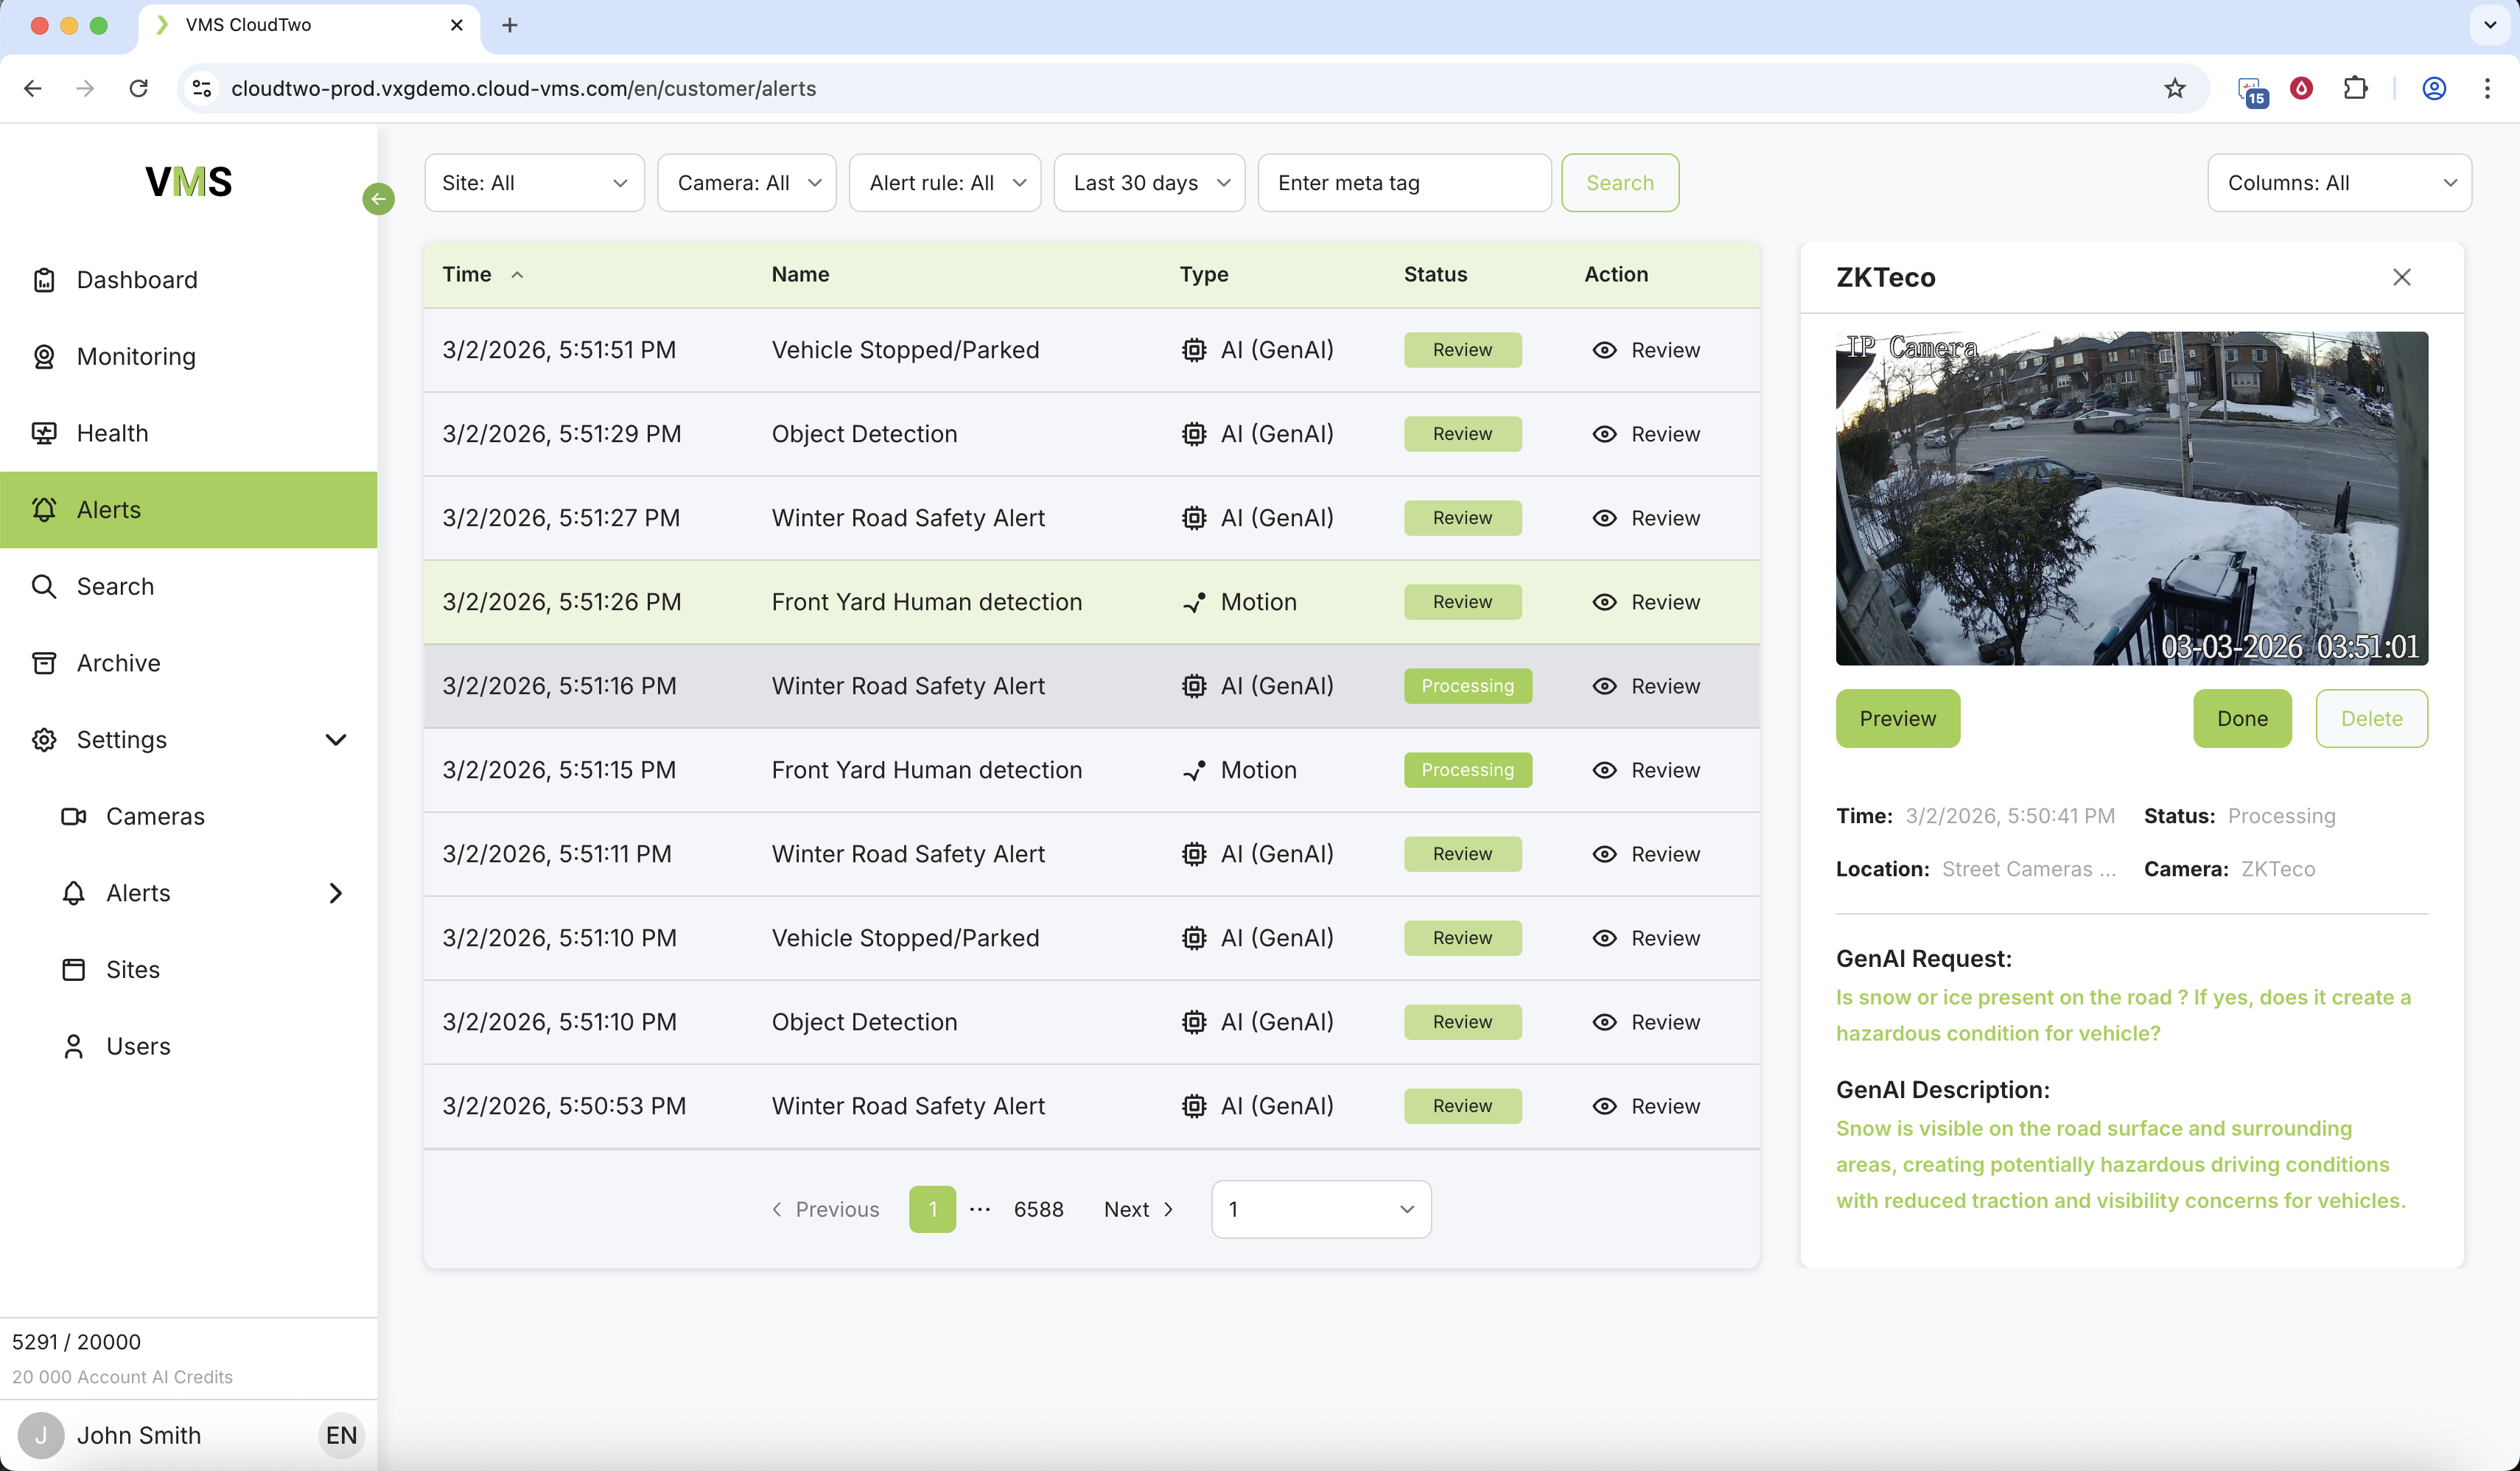Open Users settings page

tap(138, 1046)
